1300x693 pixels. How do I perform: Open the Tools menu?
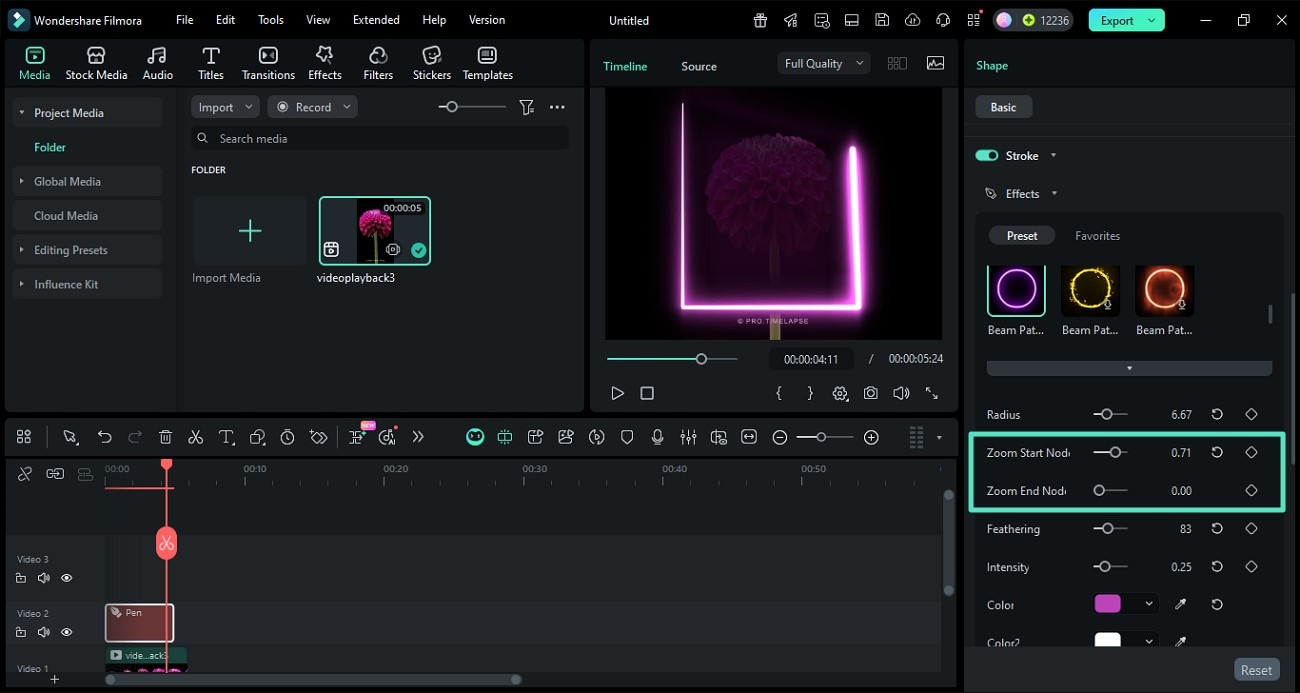point(271,20)
